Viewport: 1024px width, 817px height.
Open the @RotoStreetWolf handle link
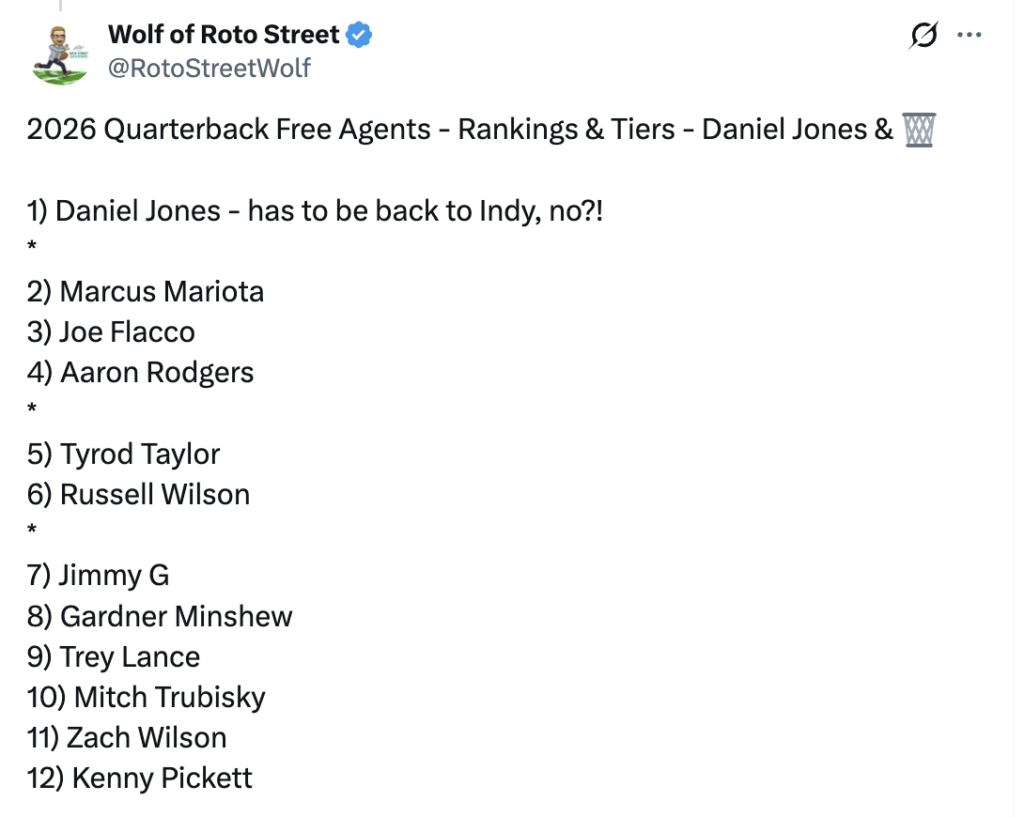coord(209,67)
